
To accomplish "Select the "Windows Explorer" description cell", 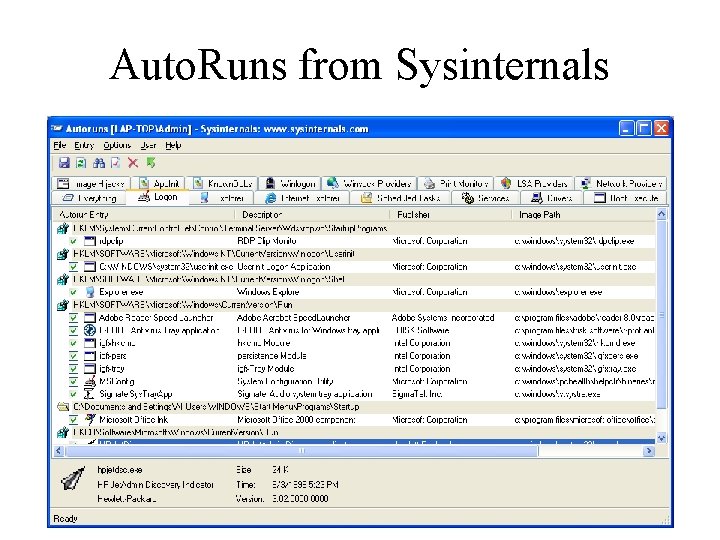I will [268, 292].
